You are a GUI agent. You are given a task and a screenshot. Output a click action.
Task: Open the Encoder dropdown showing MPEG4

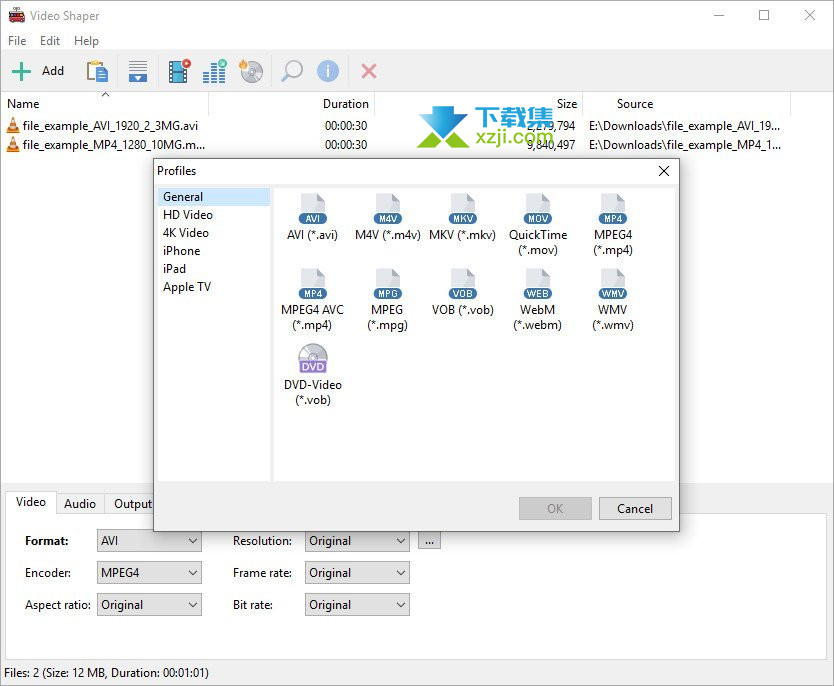pyautogui.click(x=149, y=573)
